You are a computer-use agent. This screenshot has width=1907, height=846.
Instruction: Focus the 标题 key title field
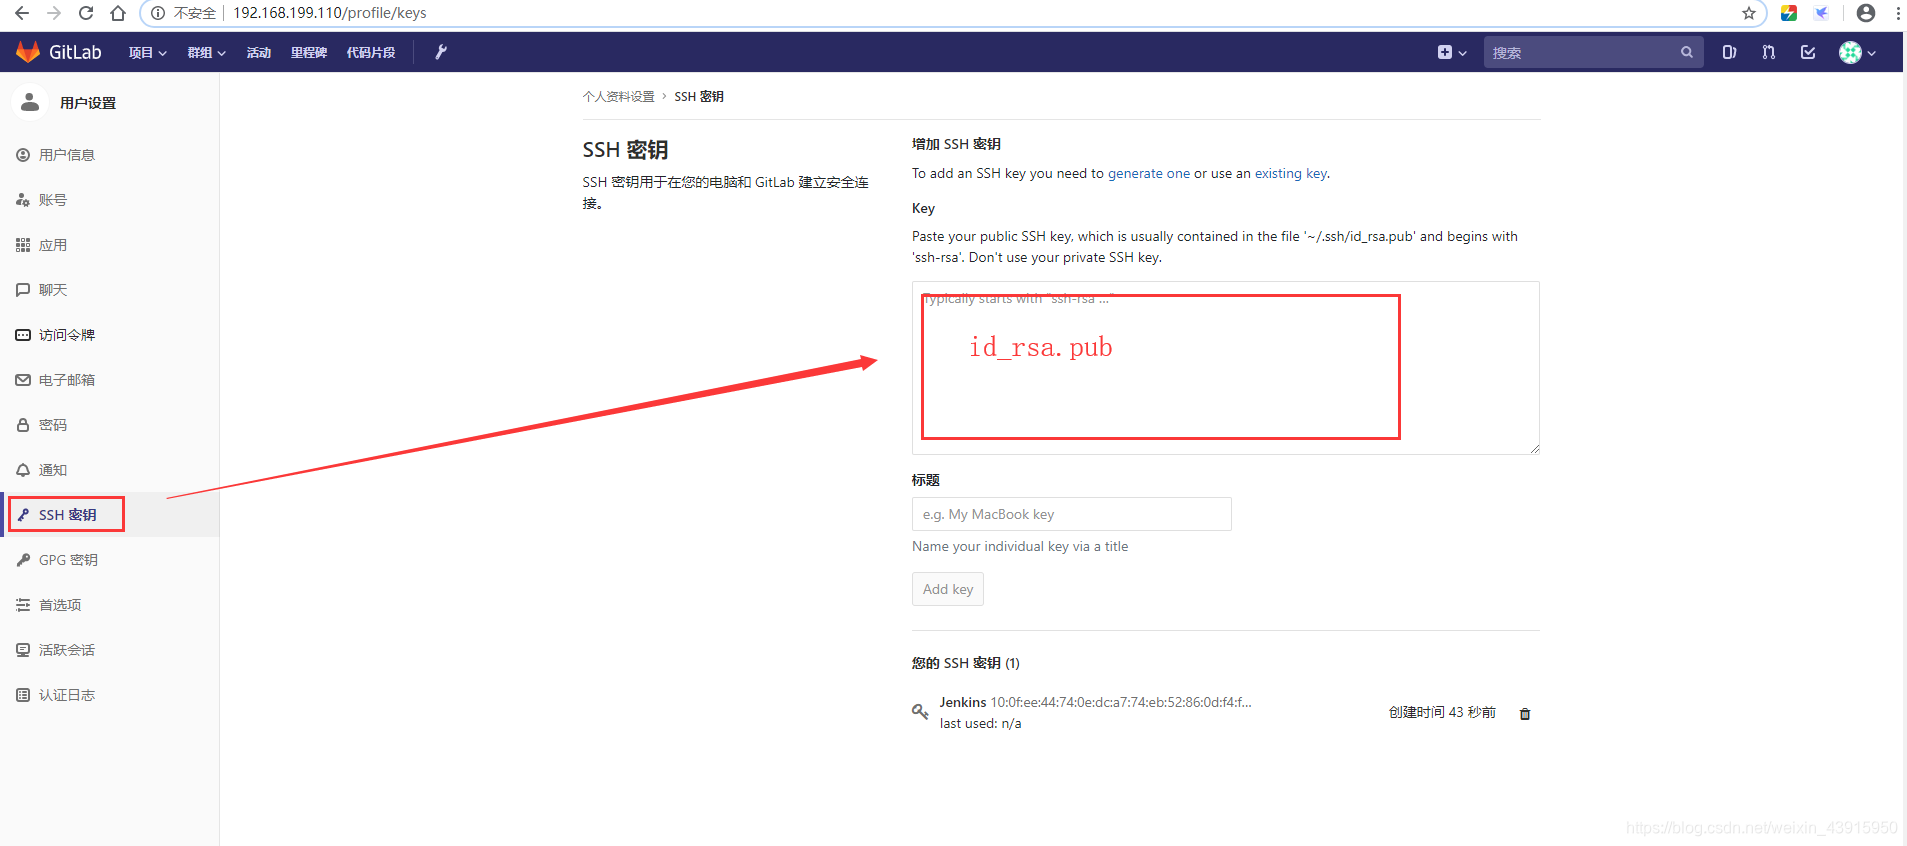1072,514
